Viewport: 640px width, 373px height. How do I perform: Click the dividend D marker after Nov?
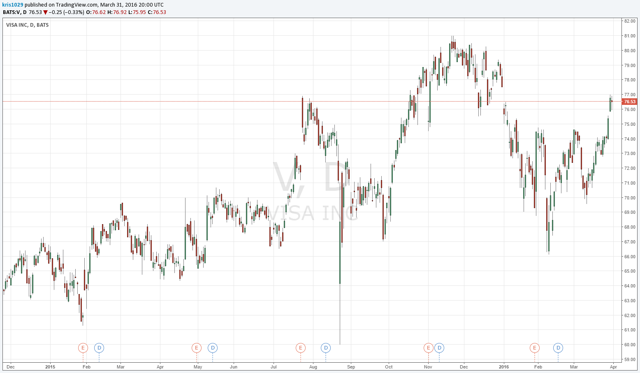click(x=439, y=348)
